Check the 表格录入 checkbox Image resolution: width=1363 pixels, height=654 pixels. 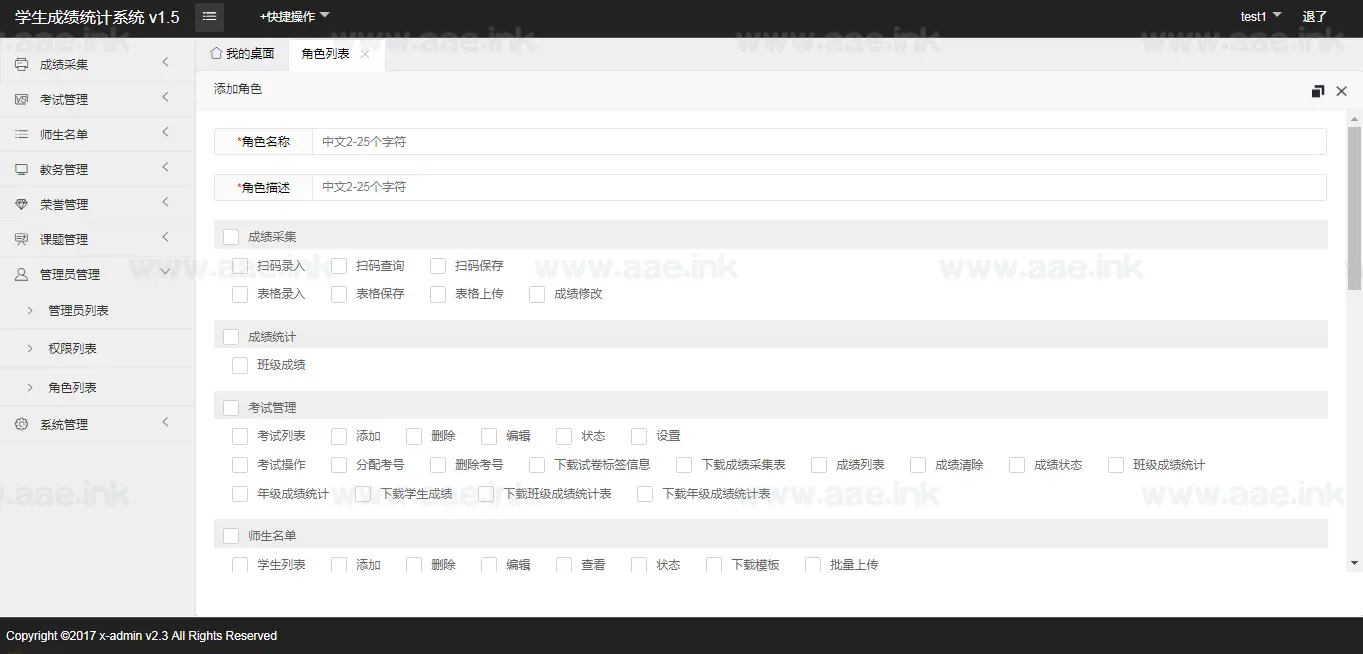click(240, 294)
